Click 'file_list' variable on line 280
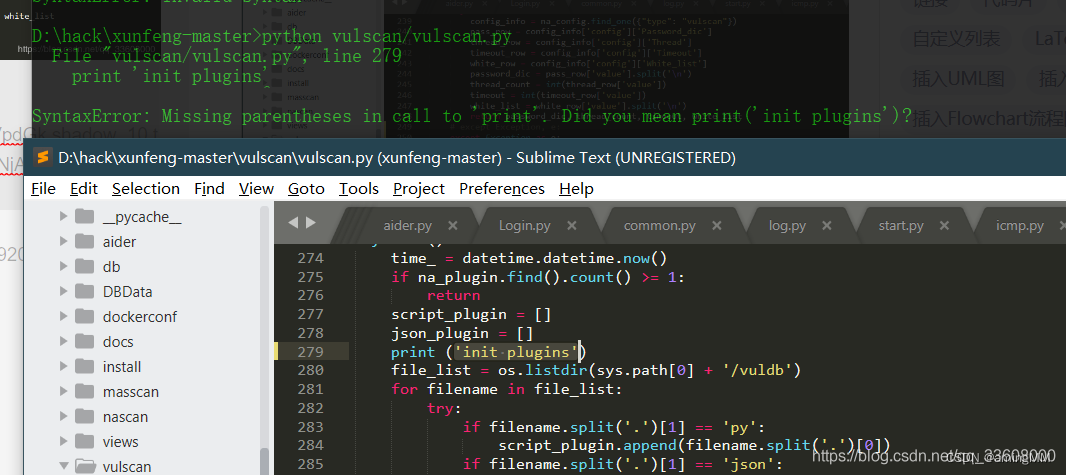The image size is (1066, 475). tap(430, 370)
